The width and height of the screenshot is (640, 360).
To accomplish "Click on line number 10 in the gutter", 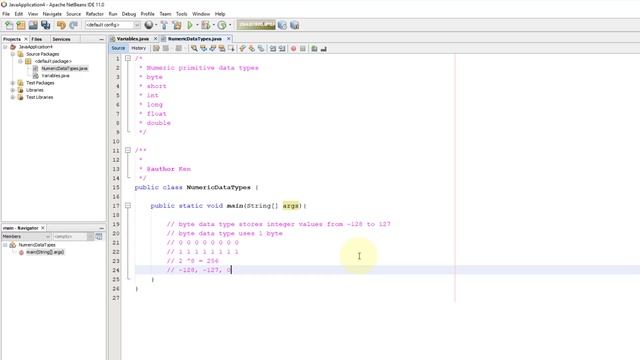I will click(116, 142).
